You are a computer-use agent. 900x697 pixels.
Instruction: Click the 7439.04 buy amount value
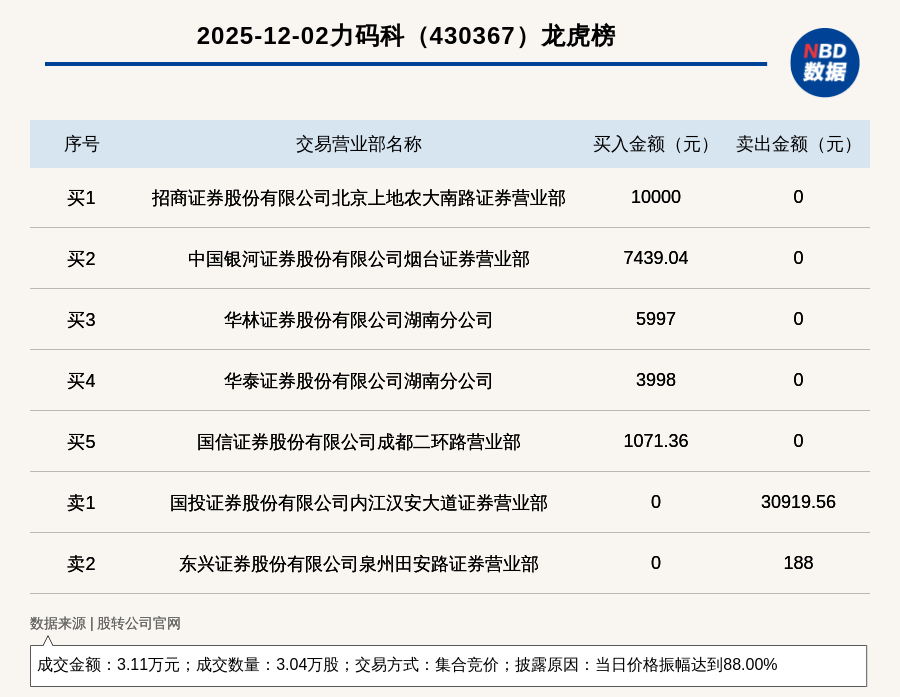pos(655,258)
